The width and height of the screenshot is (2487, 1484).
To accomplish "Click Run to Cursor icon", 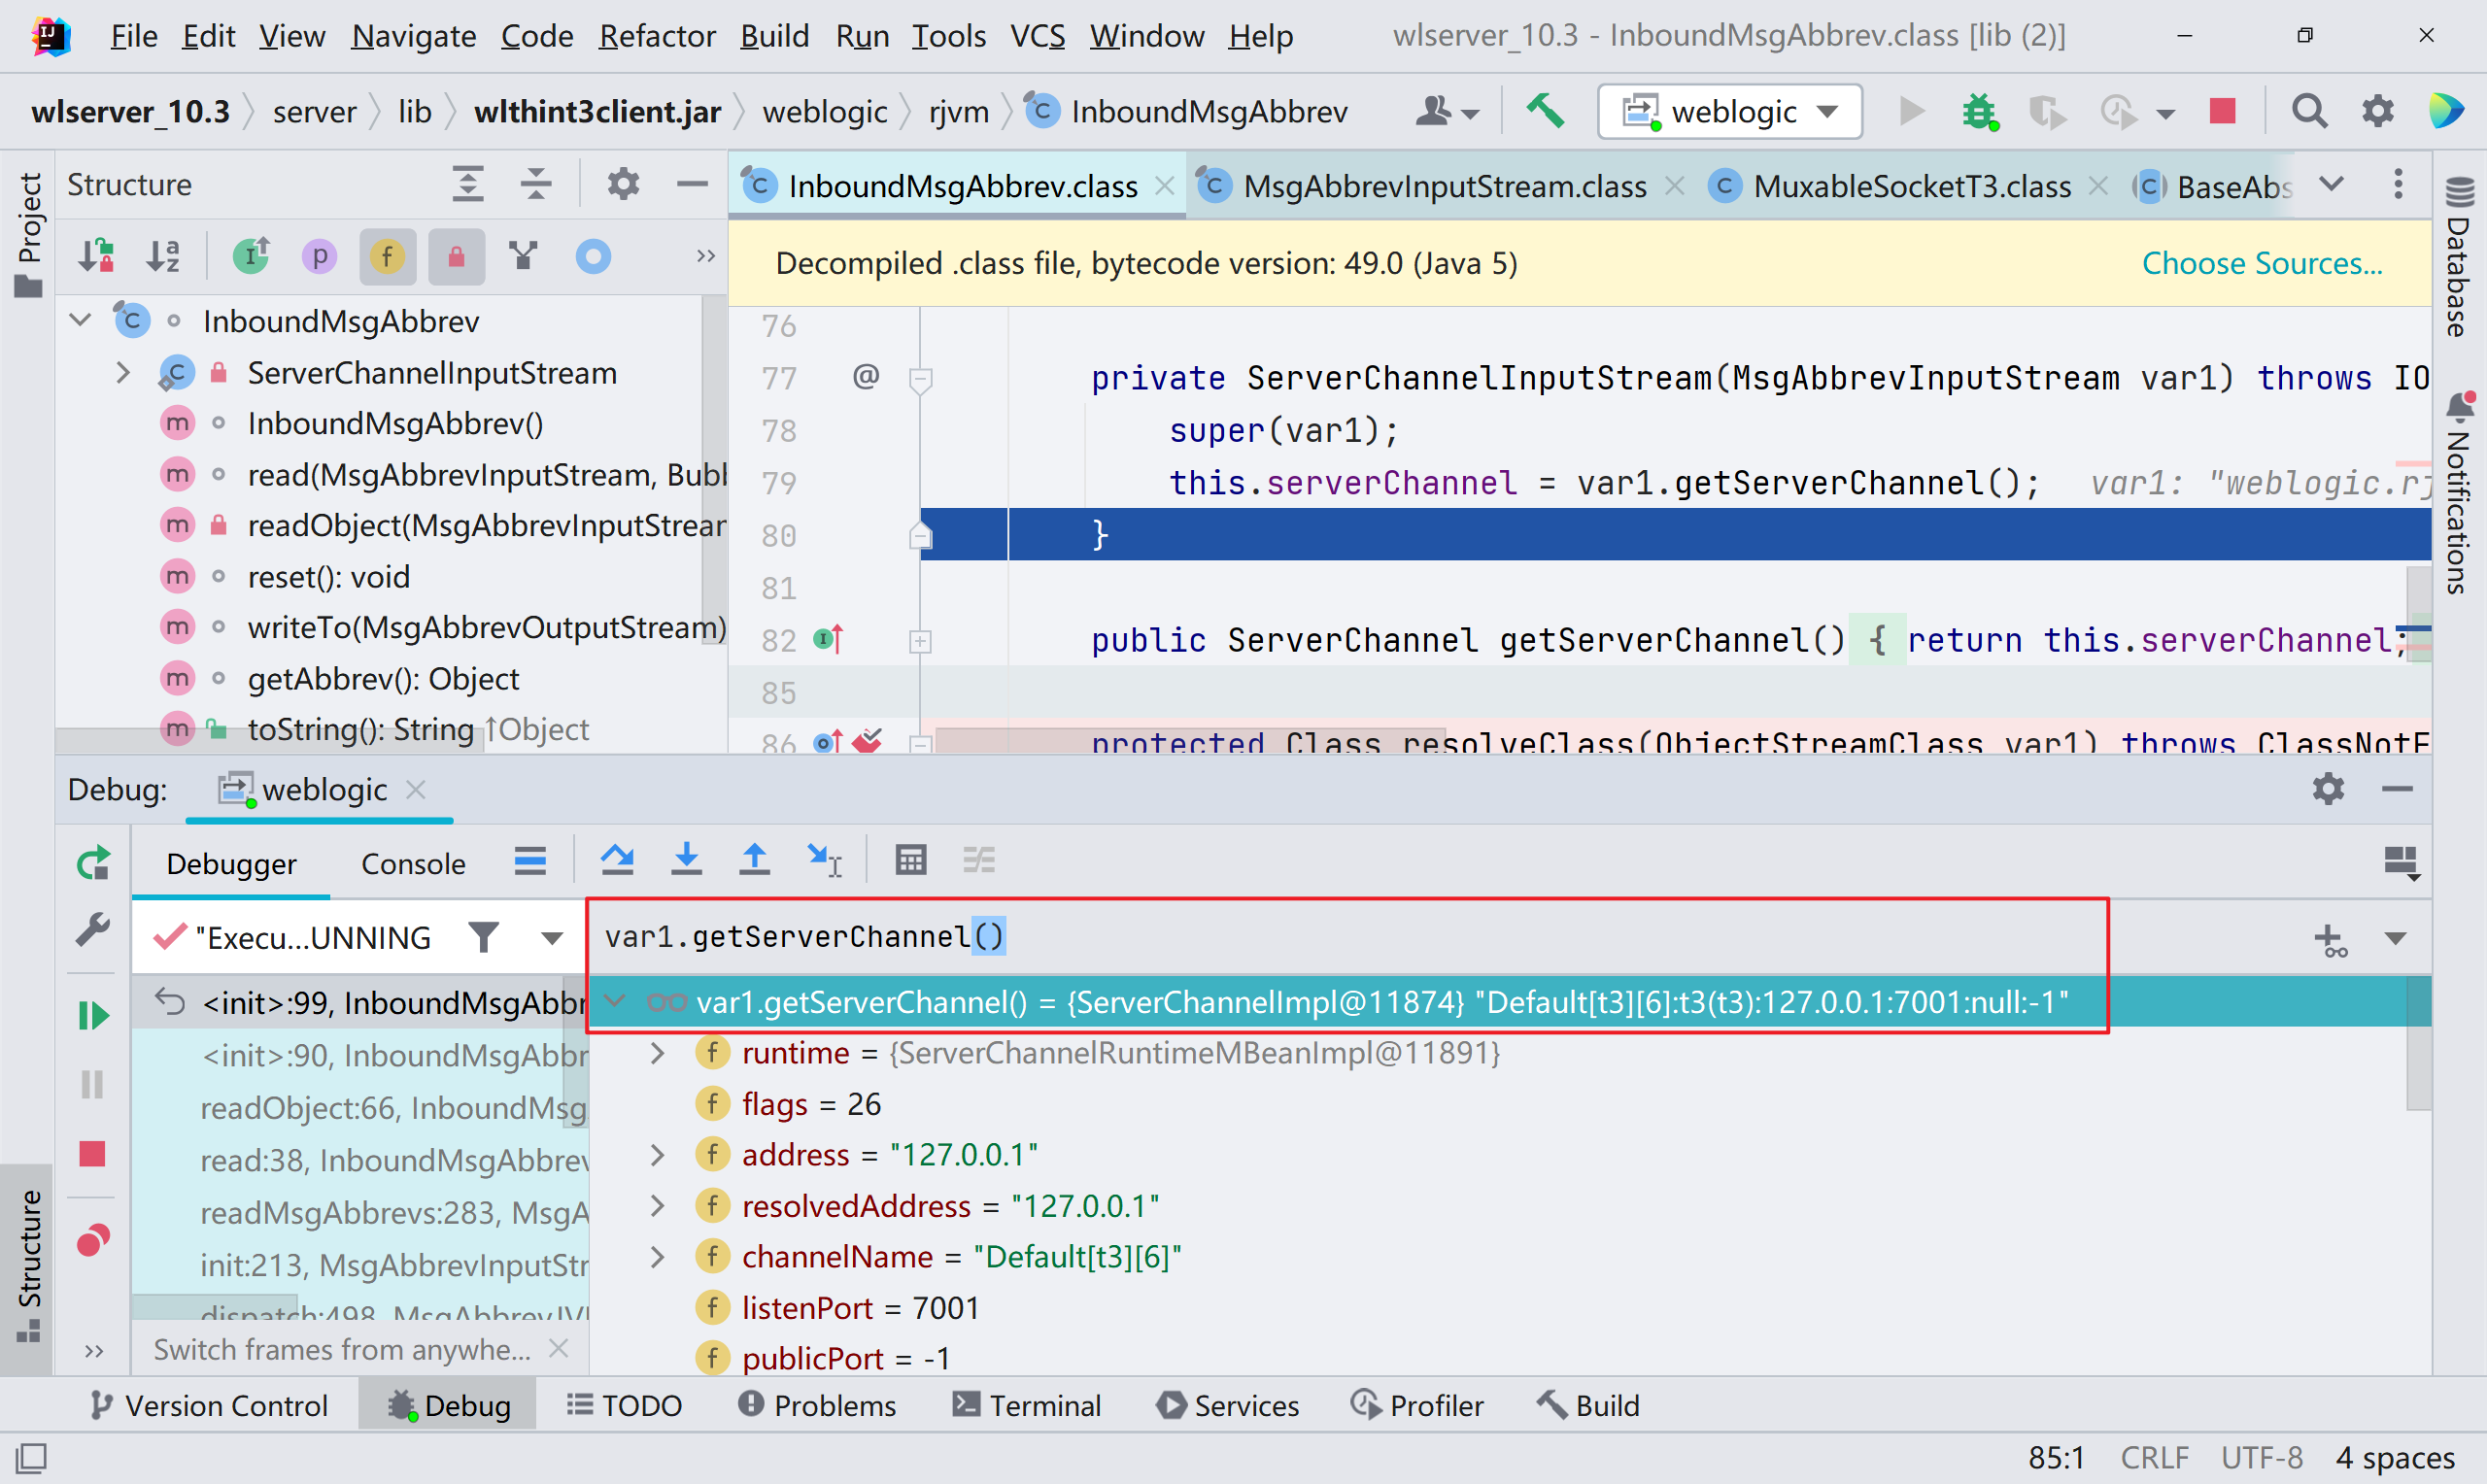I will 824,860.
